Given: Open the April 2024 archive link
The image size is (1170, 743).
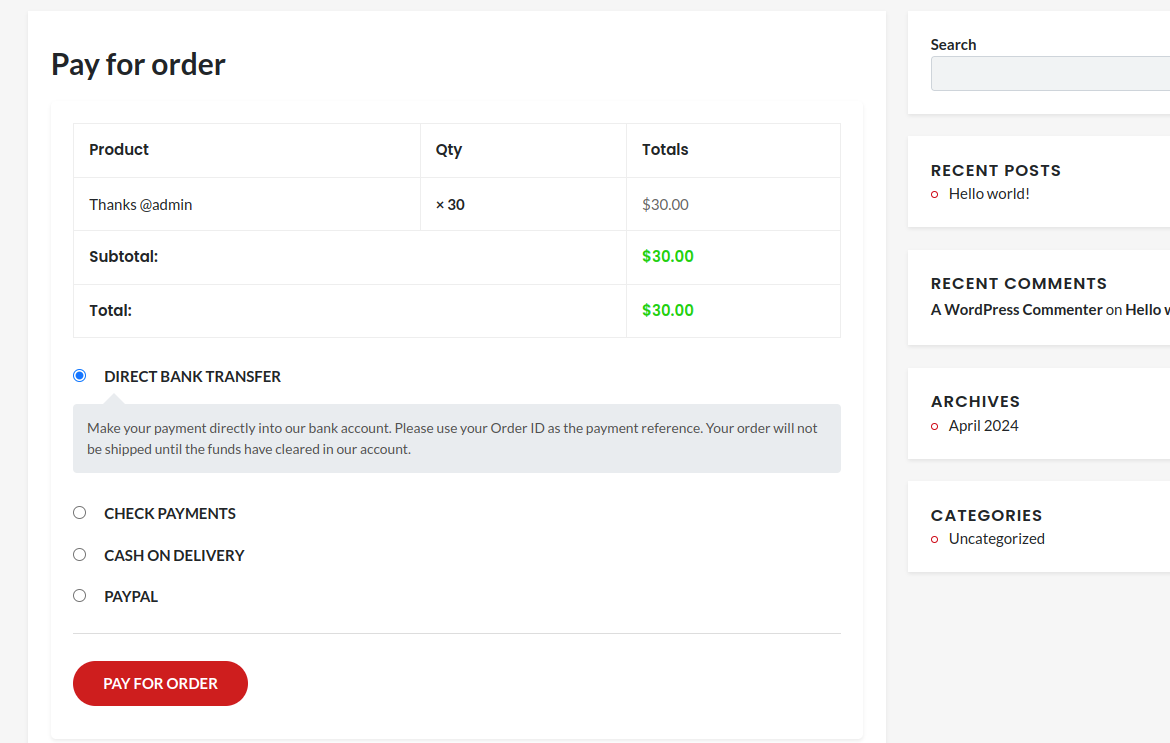Looking at the screenshot, I should click(983, 426).
